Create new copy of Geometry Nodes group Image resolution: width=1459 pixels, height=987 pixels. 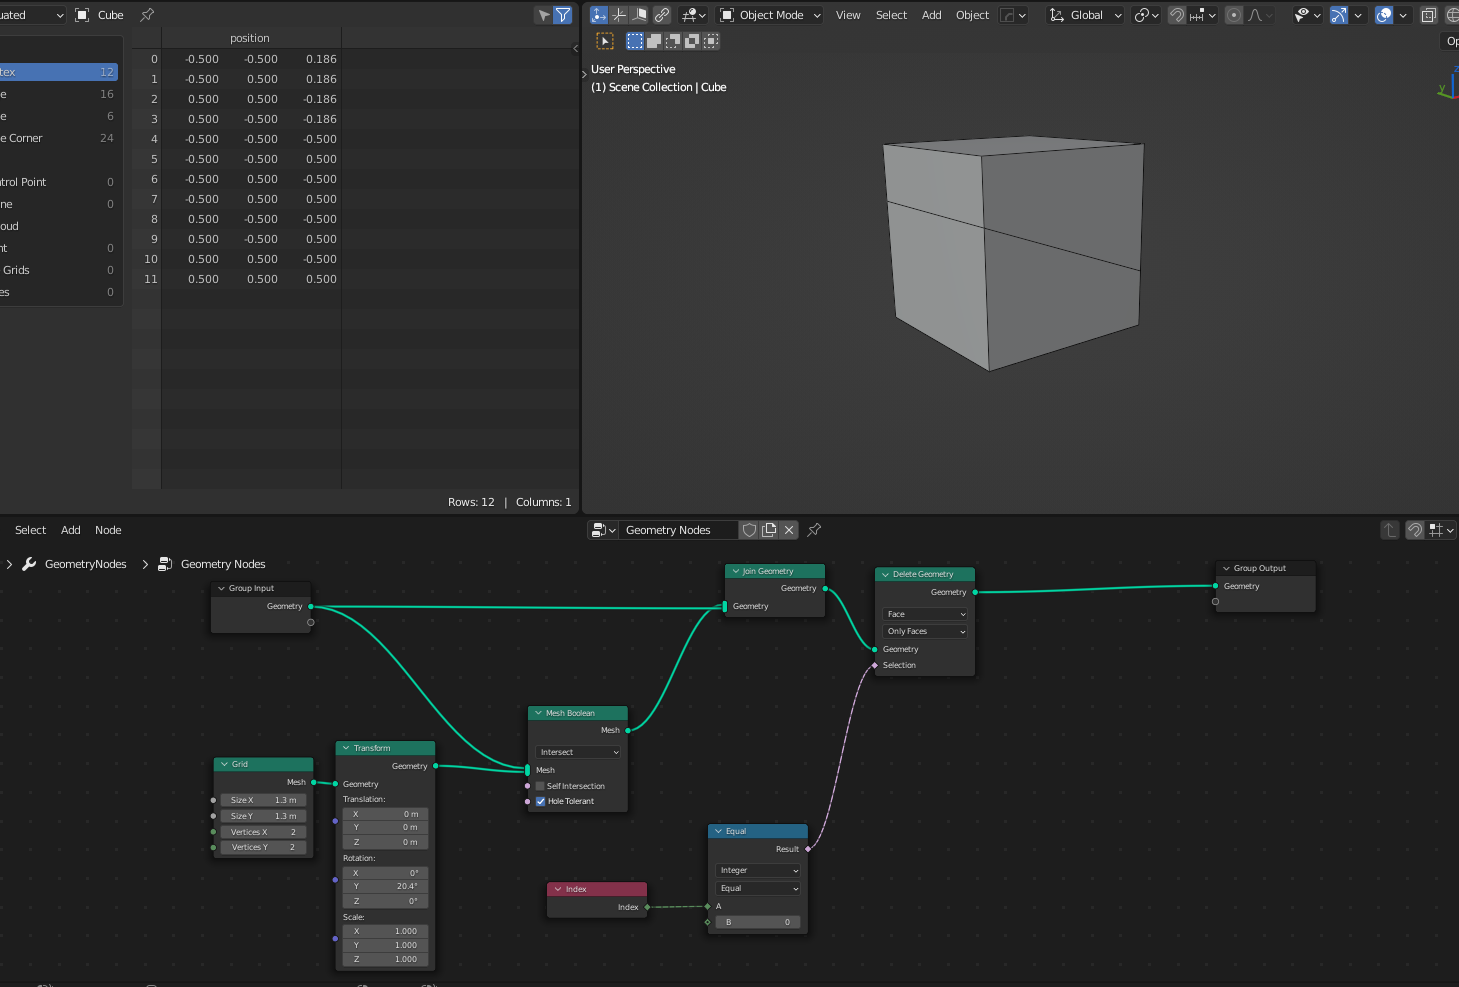pyautogui.click(x=769, y=530)
